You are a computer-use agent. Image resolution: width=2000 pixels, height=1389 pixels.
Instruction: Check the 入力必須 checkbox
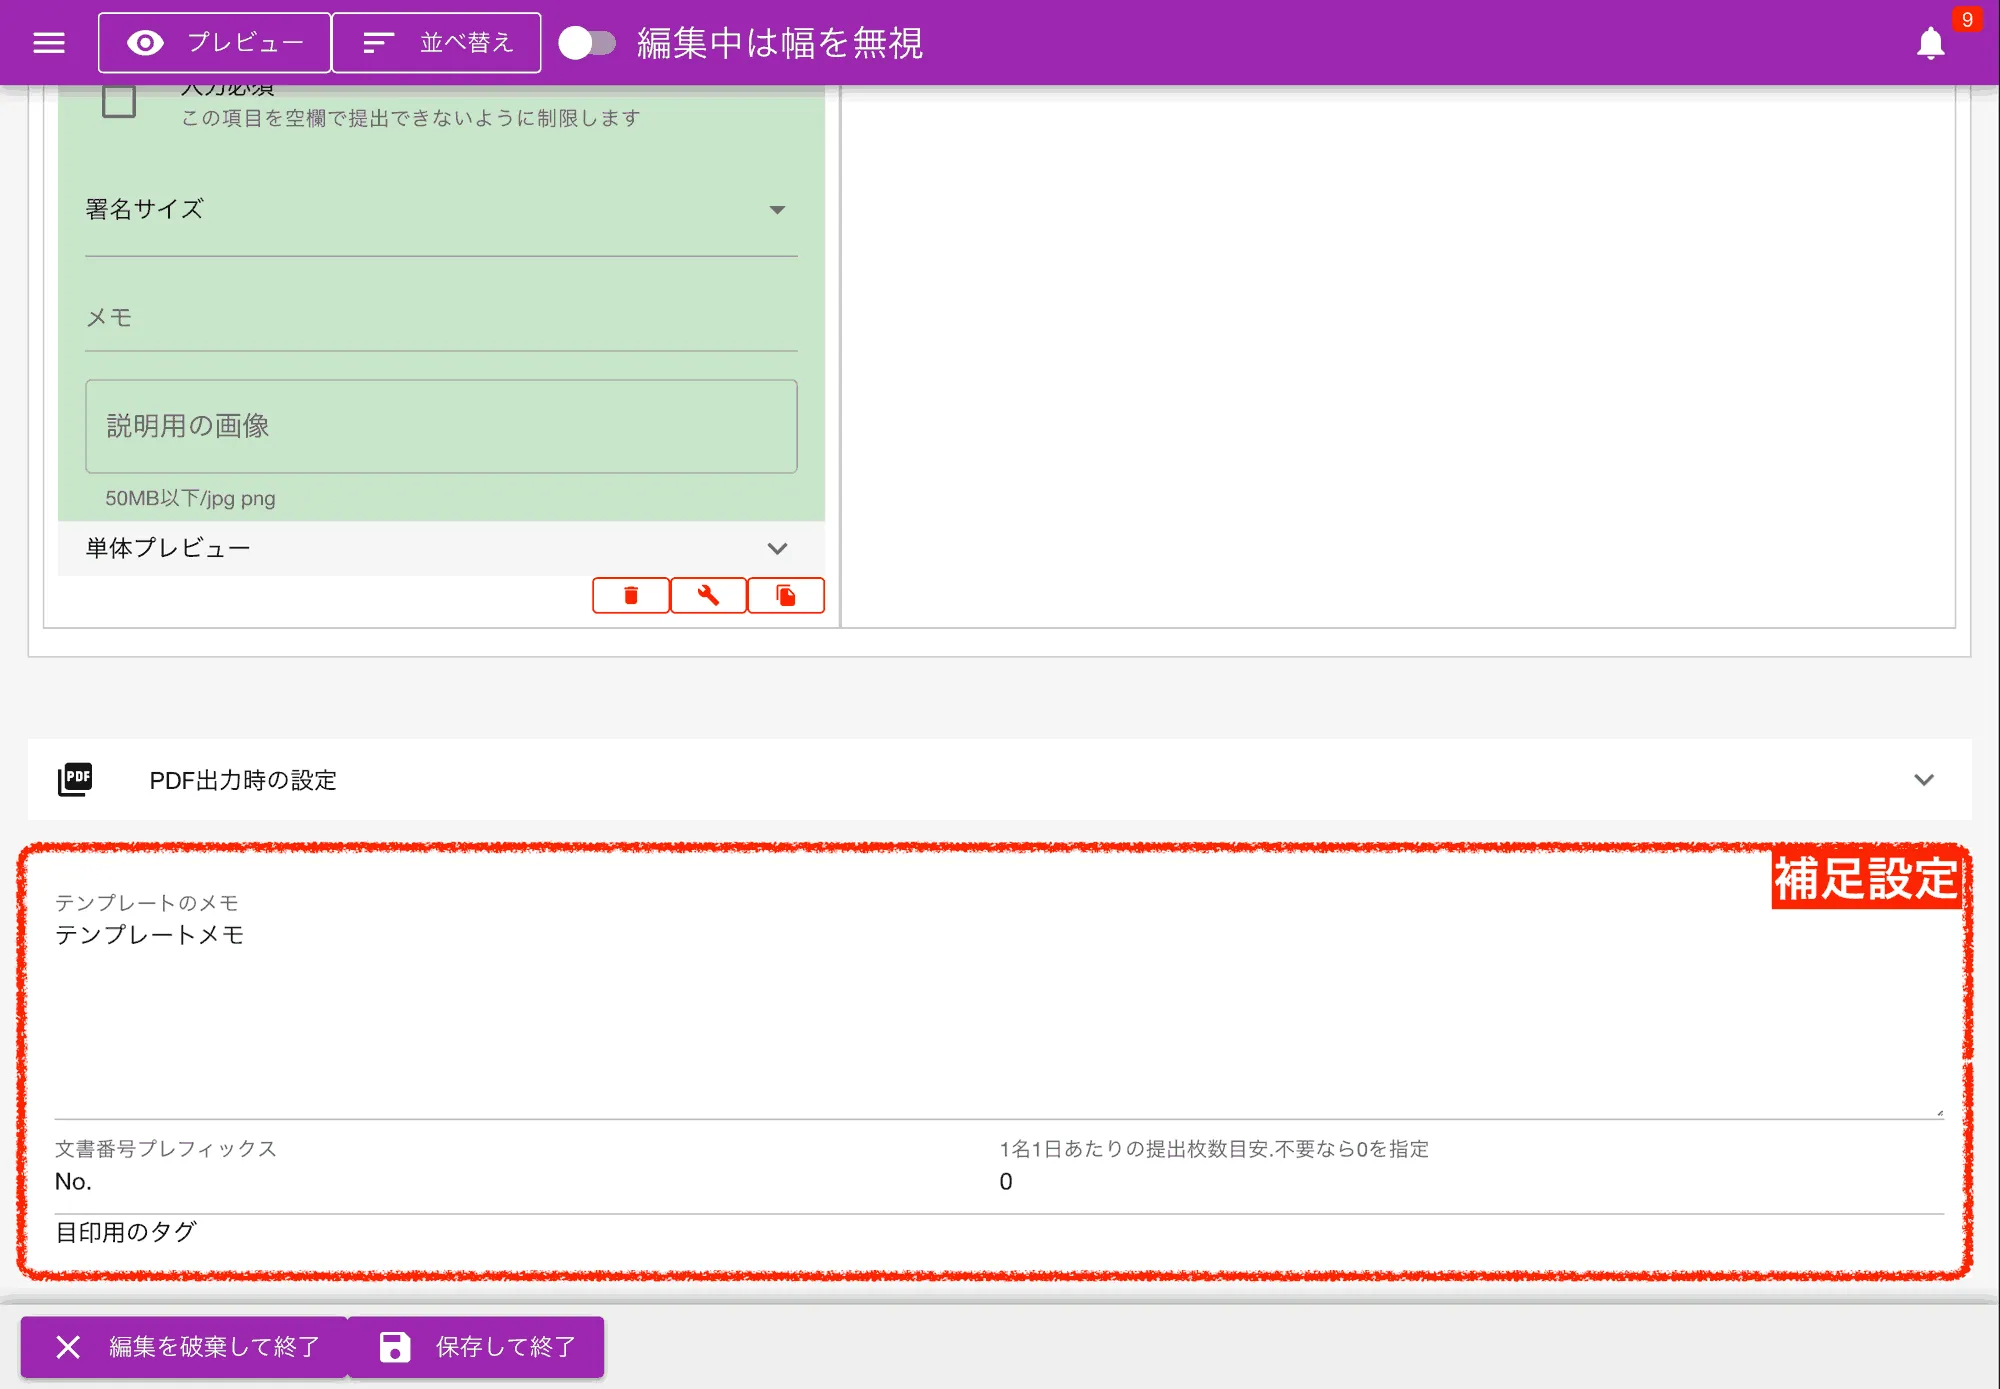[x=119, y=101]
